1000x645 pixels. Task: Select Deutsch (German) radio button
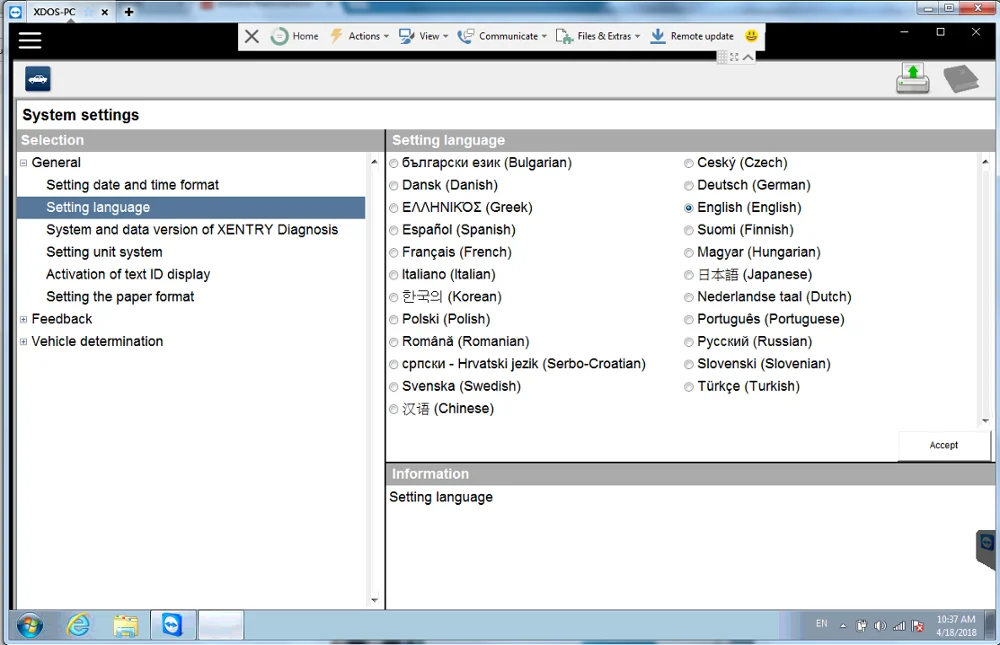click(689, 186)
